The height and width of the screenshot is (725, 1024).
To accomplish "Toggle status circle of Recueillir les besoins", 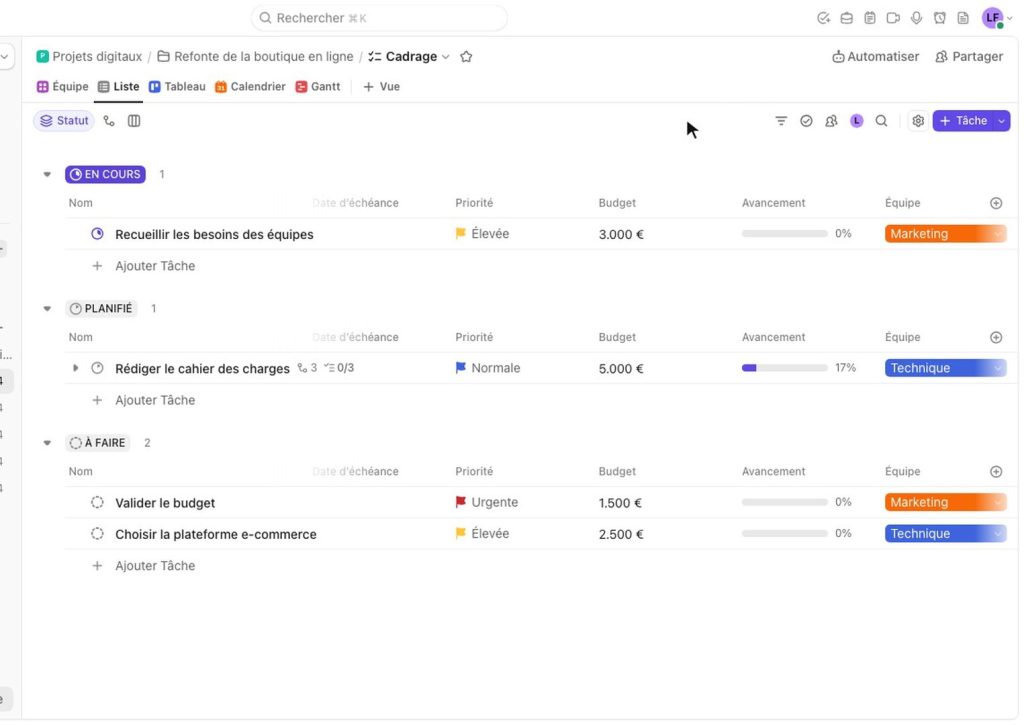I will pos(97,234).
